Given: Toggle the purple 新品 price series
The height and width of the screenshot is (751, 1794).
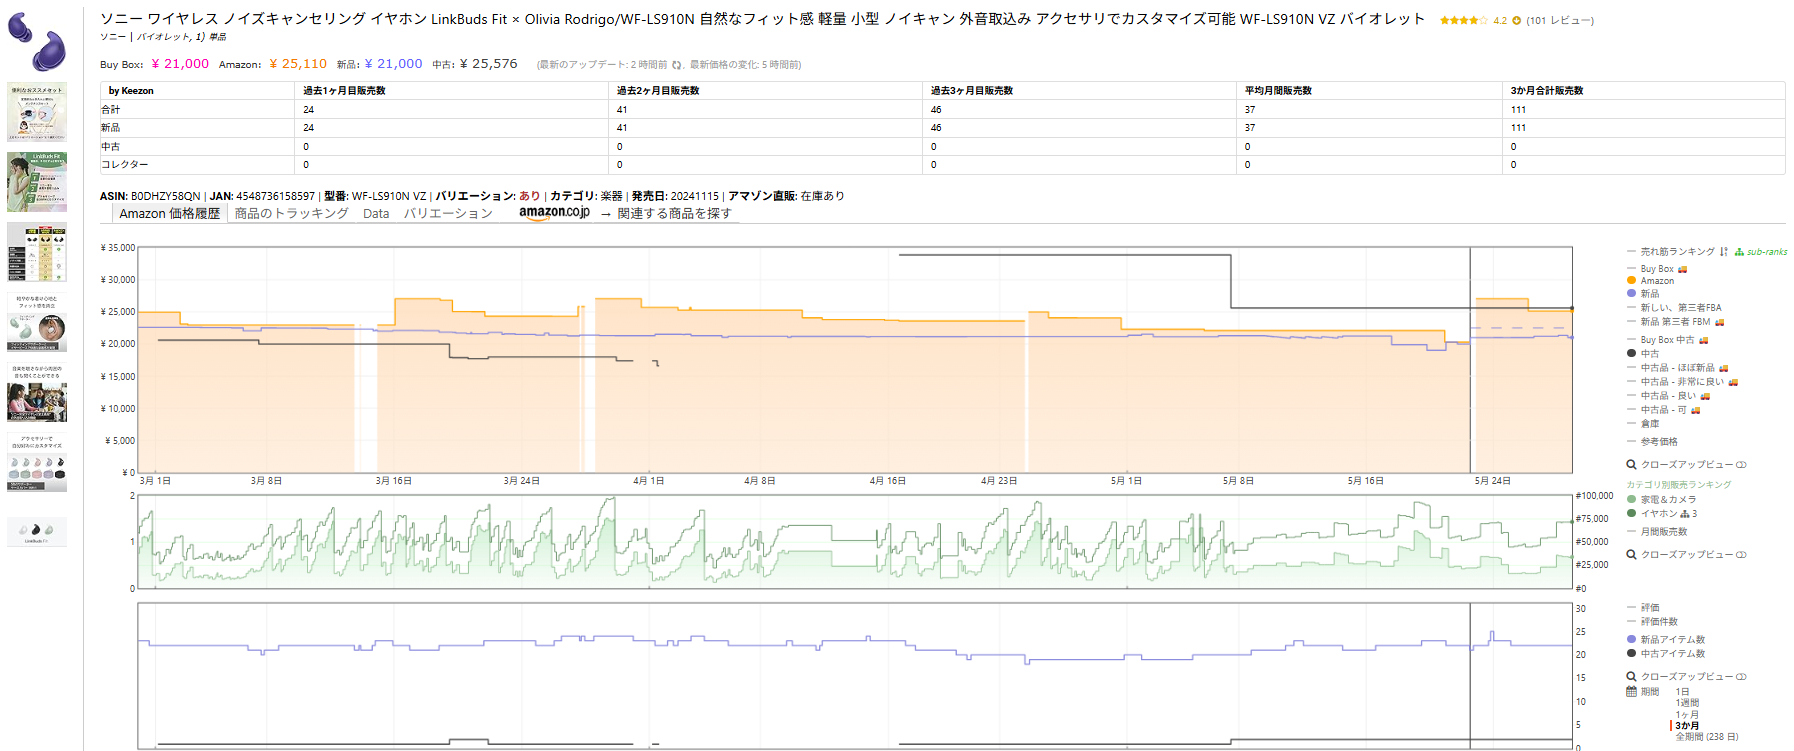Looking at the screenshot, I should 1643,294.
